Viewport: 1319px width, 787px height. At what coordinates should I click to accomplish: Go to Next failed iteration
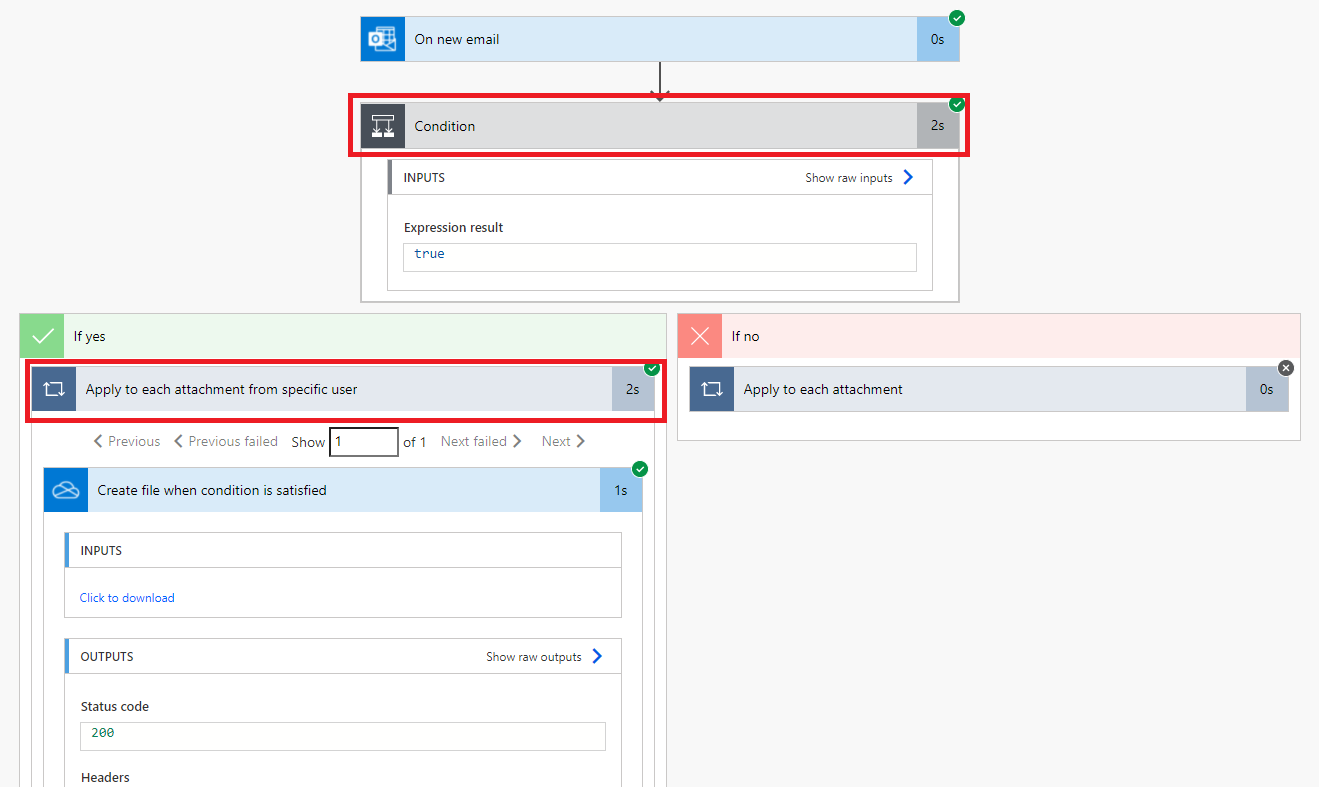[481, 441]
